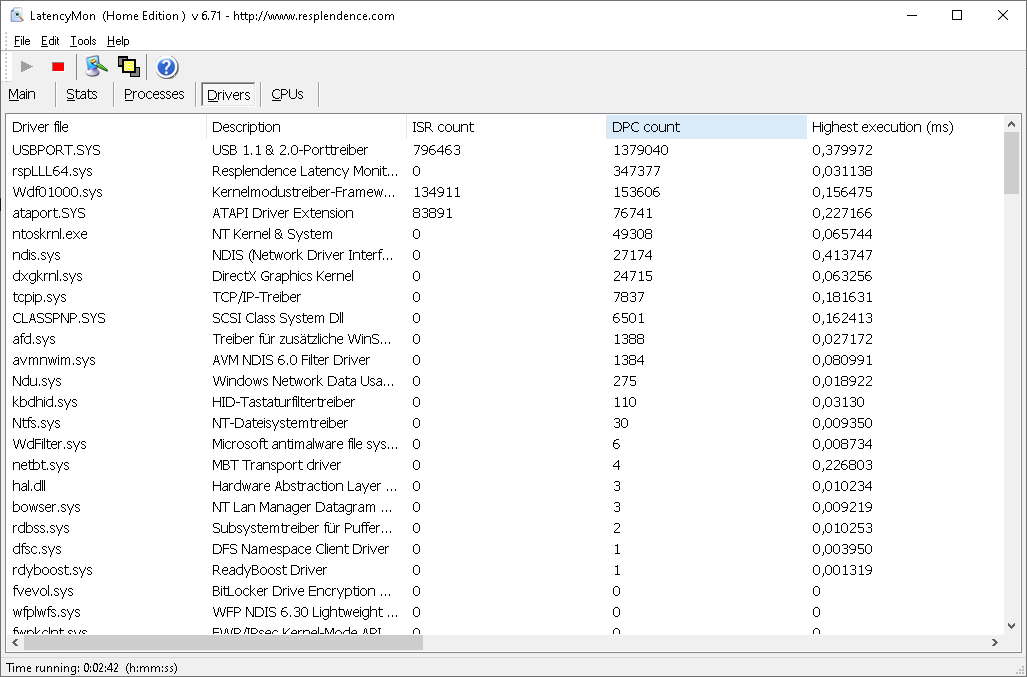Select the Ntfs.sys driver row

504,423
